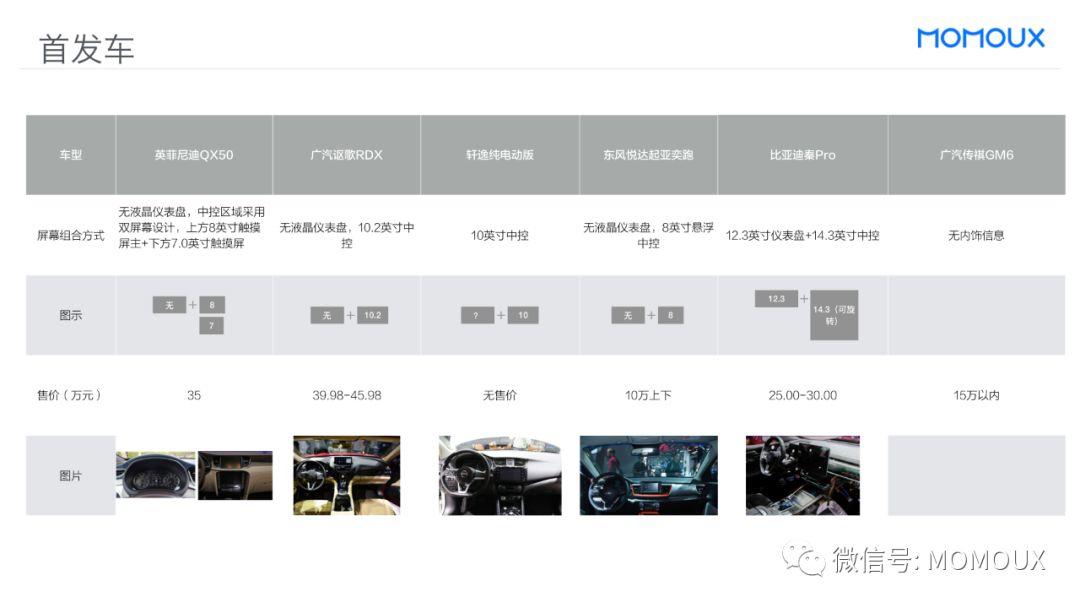Open the 比亚迪秦Pro interior photo
Screen dimensions: 1080x608
tap(802, 475)
